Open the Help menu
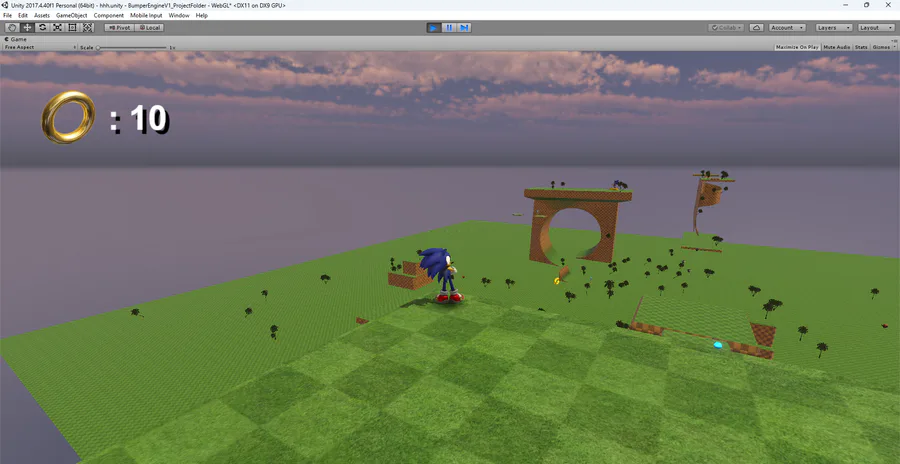 201,16
